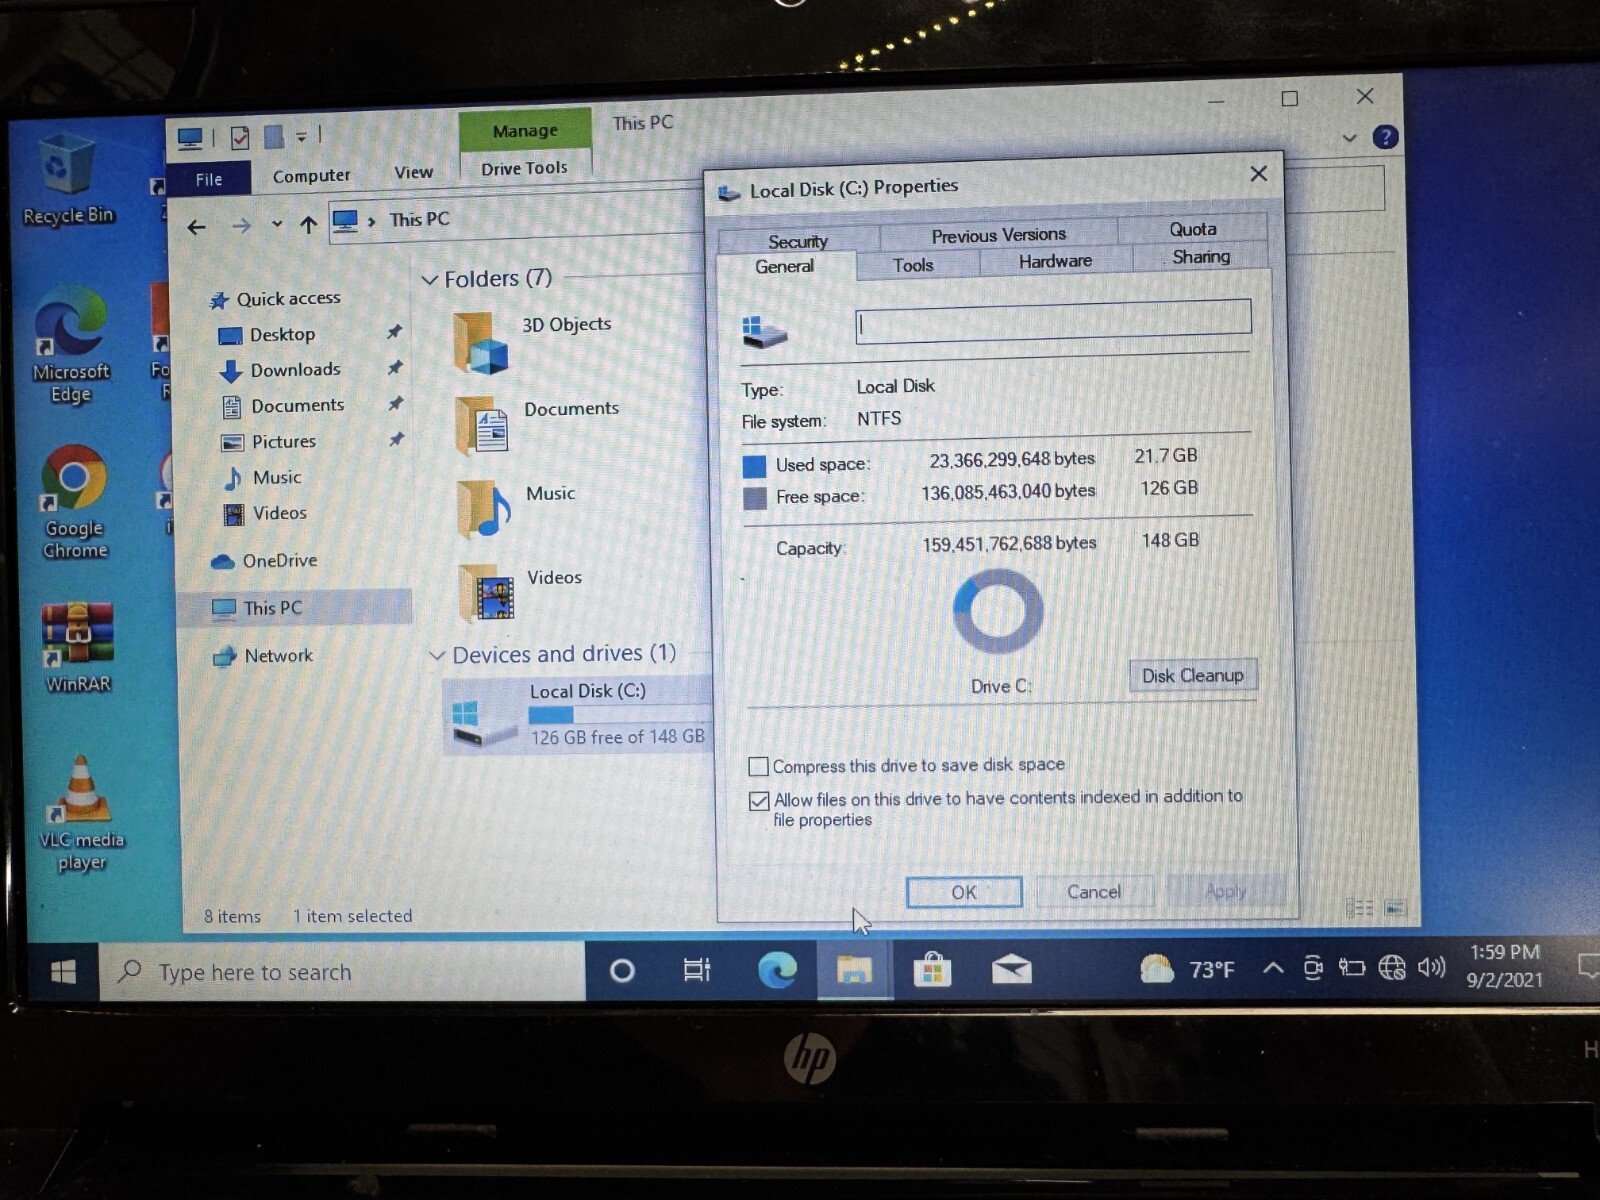Open clock showing 1:59 PM
The width and height of the screenshot is (1600, 1200).
point(1504,966)
